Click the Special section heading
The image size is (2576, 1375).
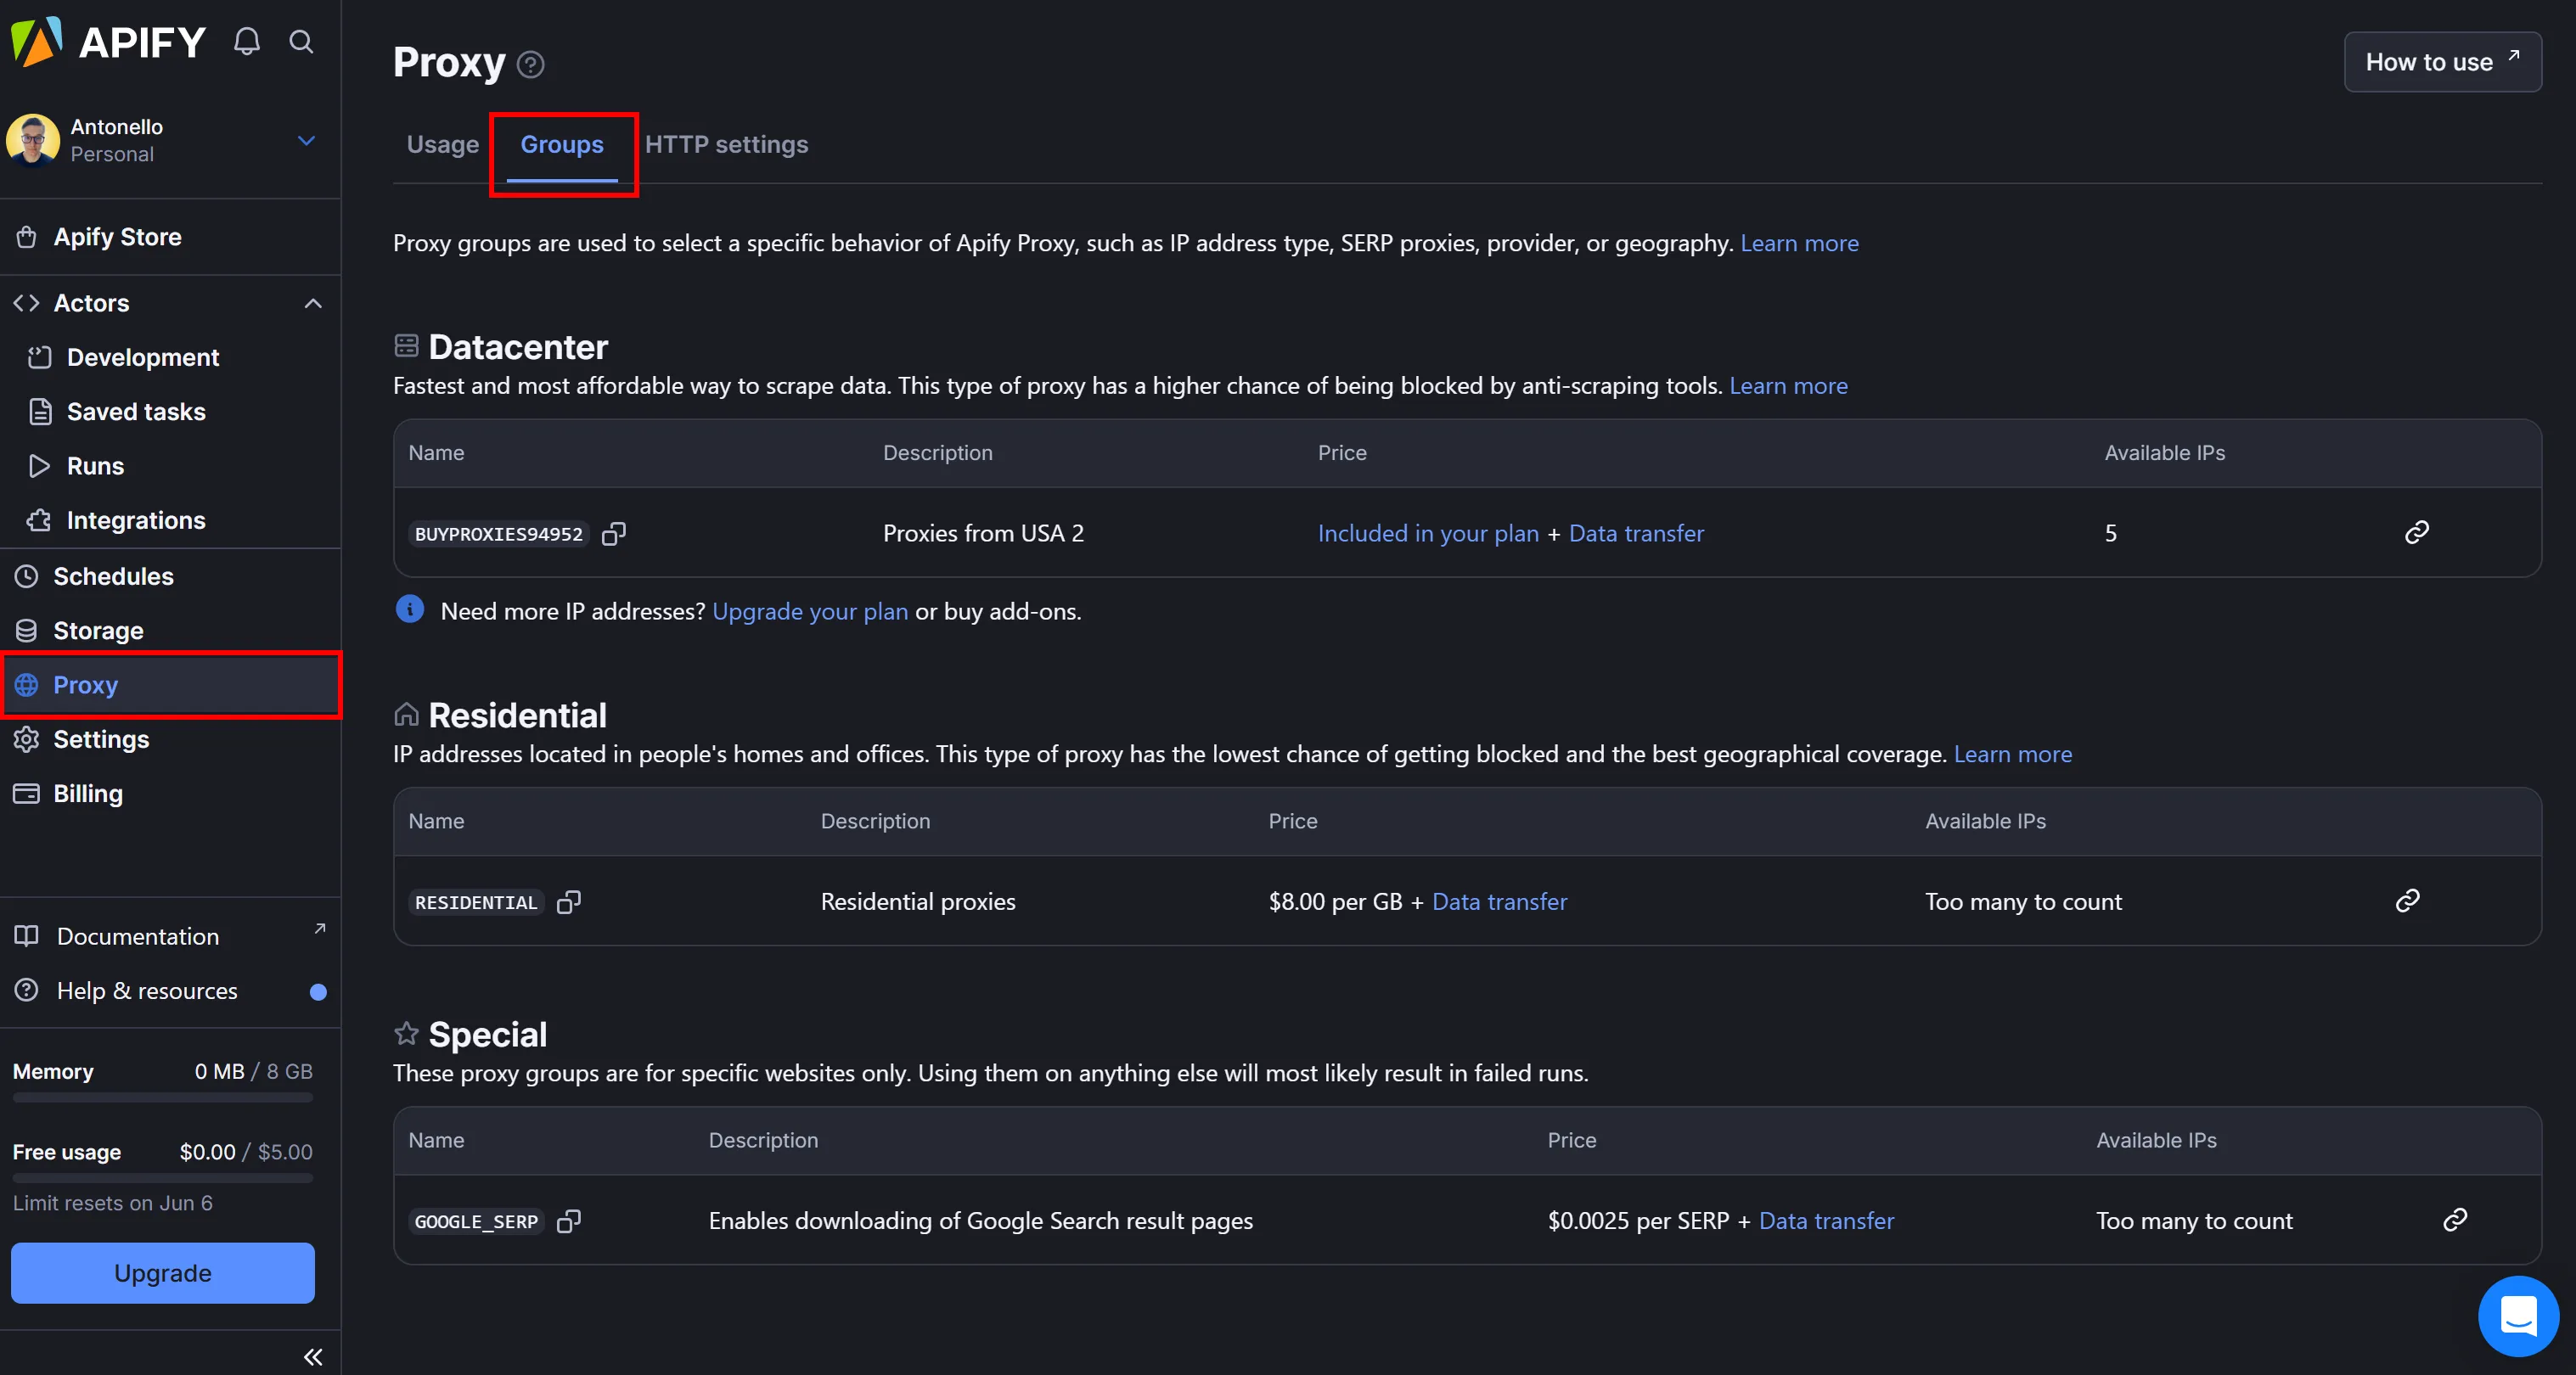coord(487,1034)
